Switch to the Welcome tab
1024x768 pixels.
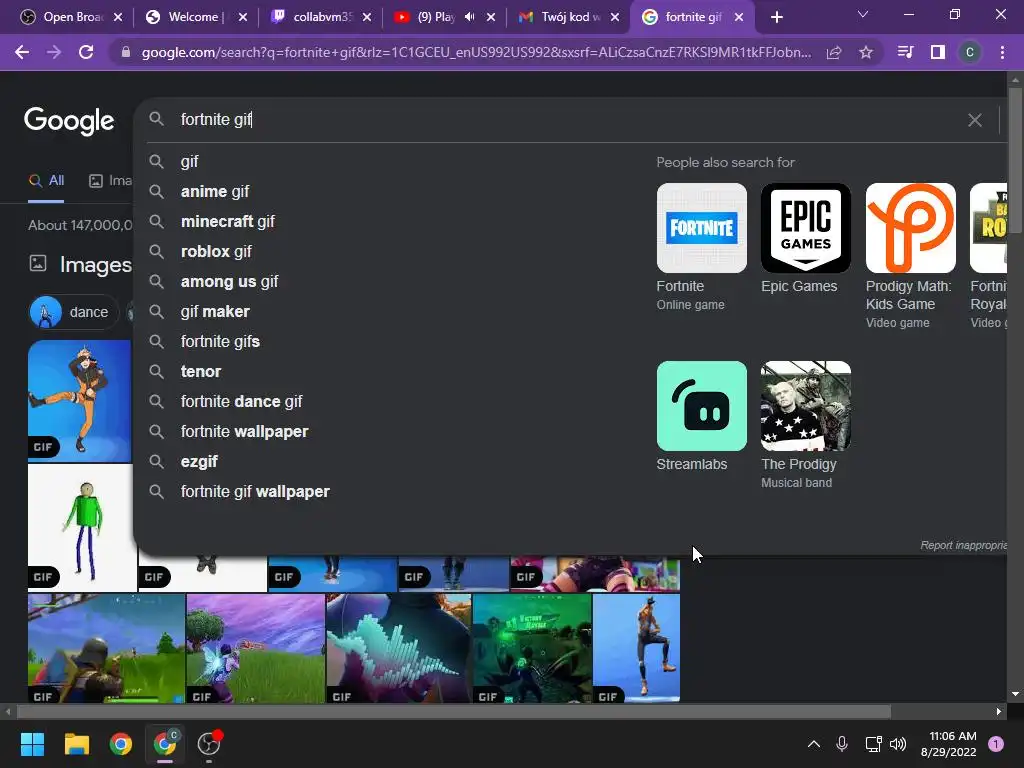pos(197,17)
